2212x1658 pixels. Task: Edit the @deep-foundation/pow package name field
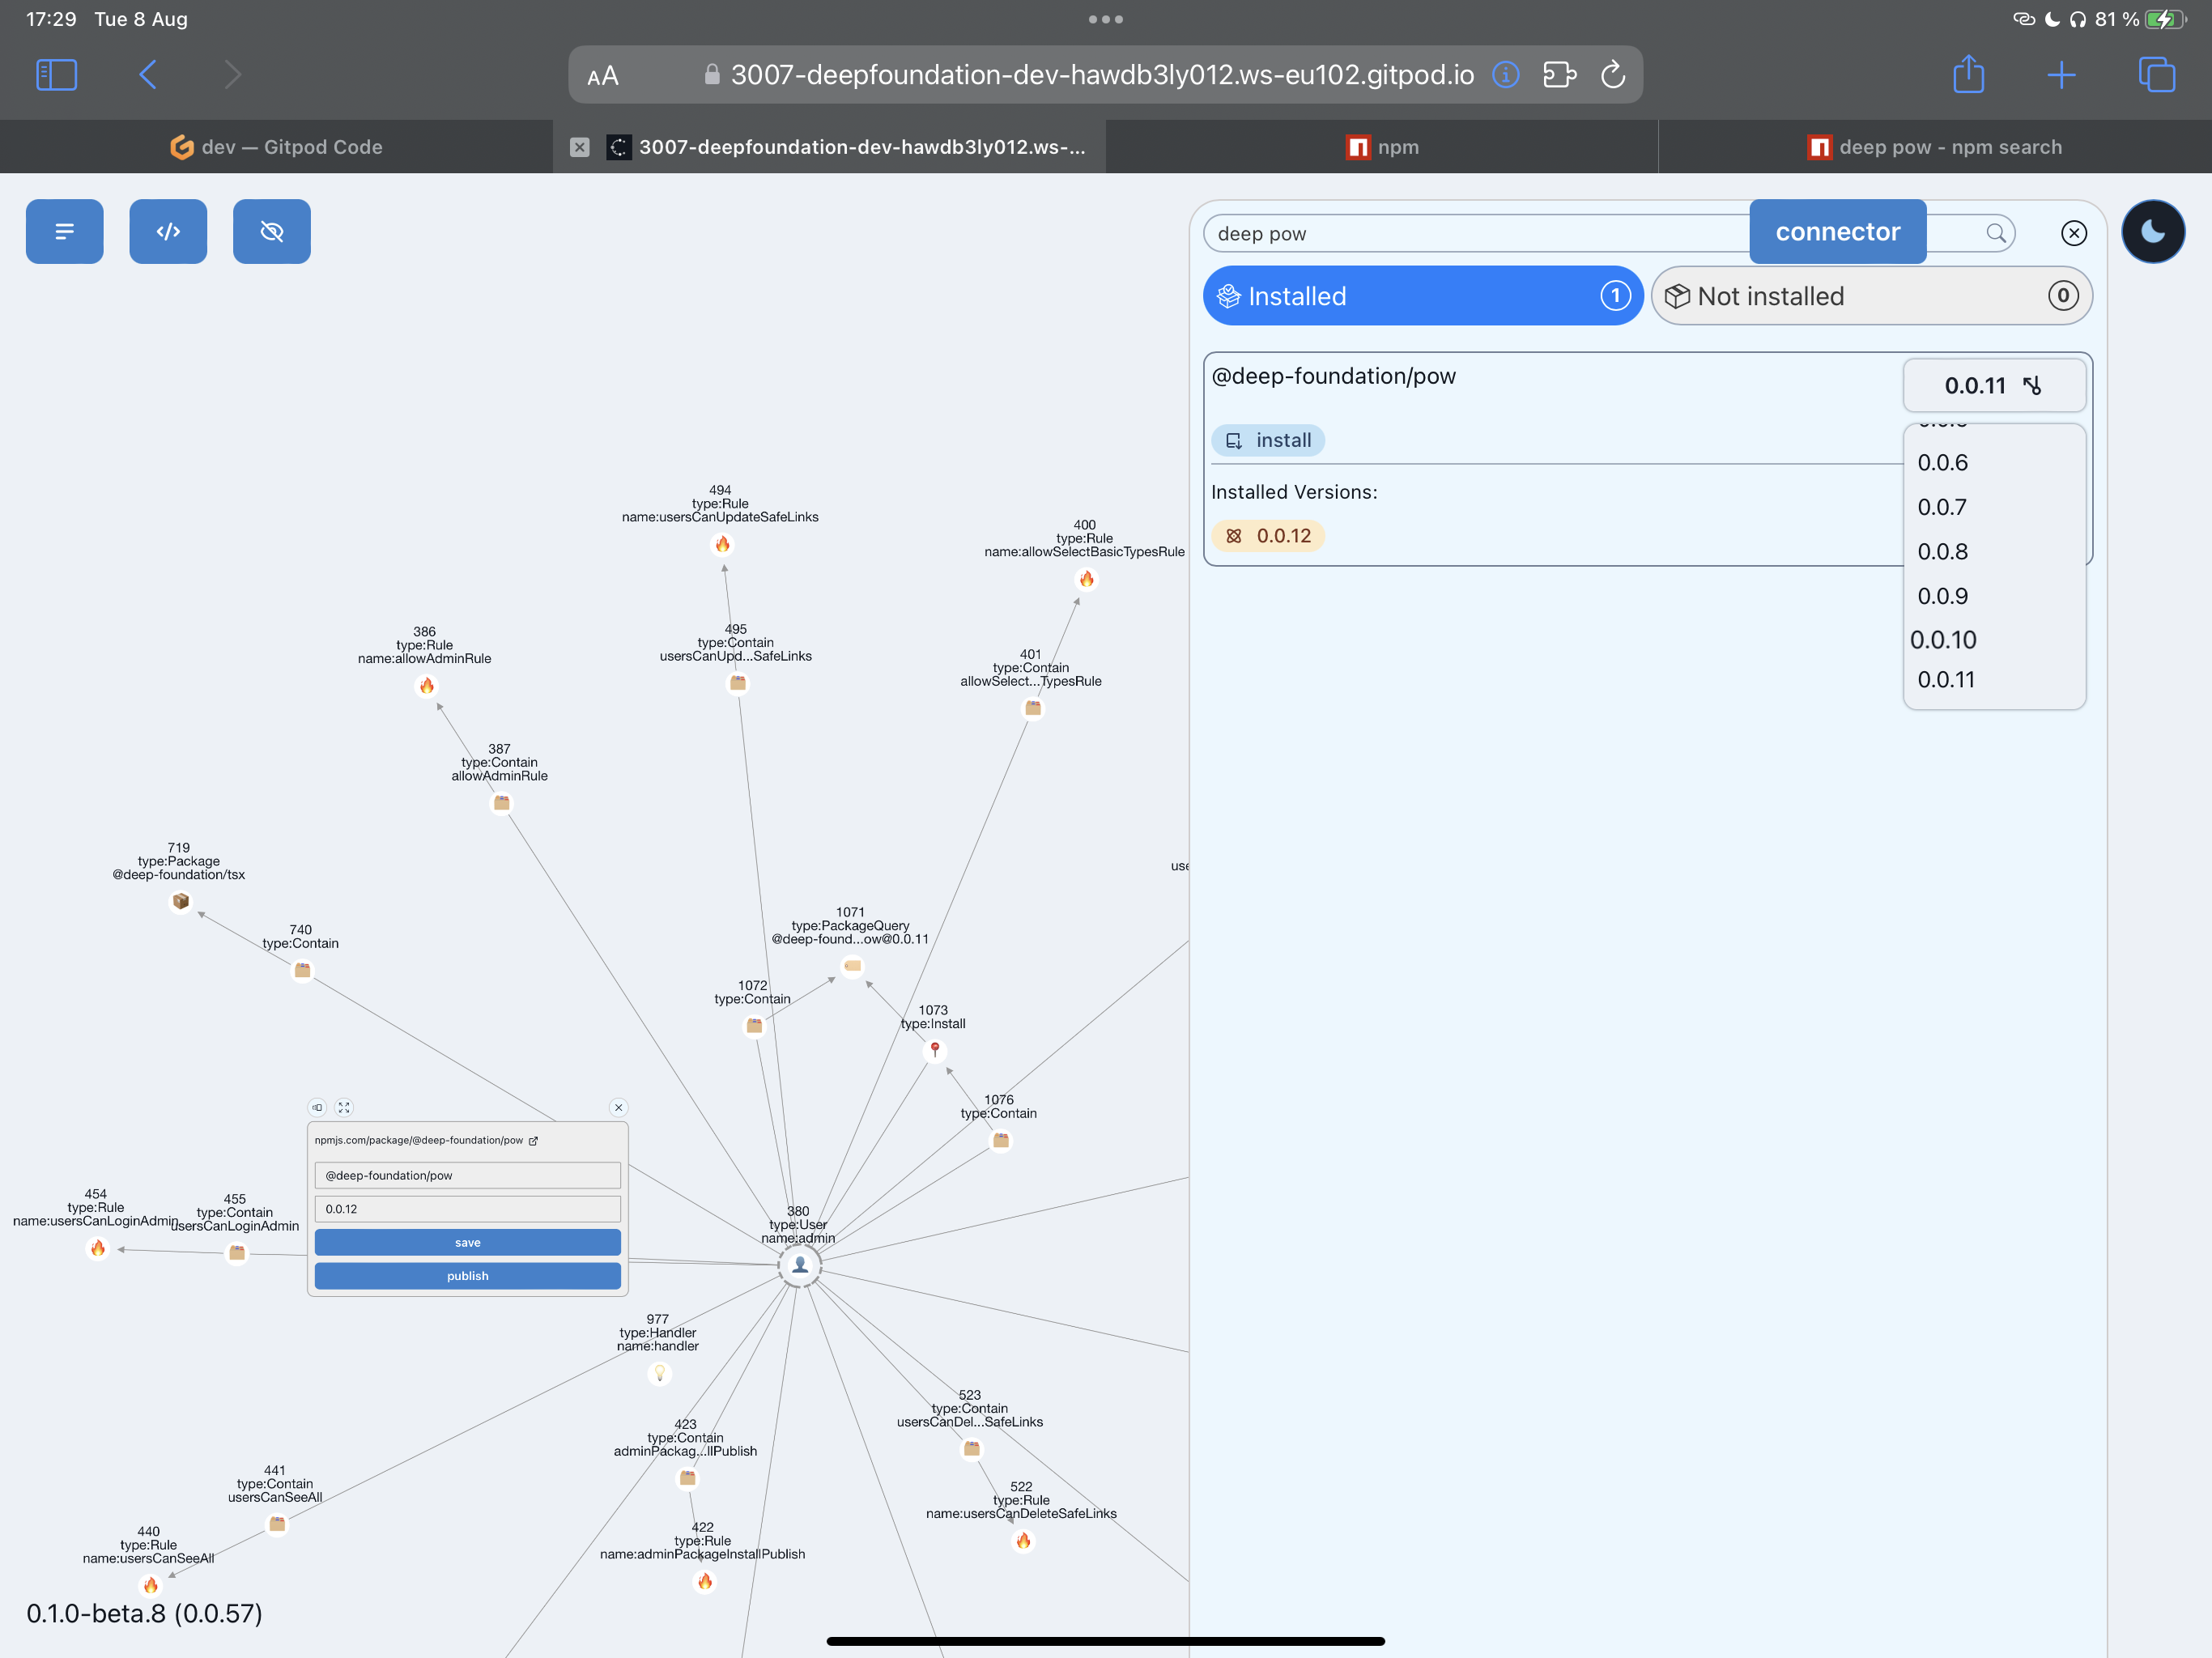[467, 1175]
